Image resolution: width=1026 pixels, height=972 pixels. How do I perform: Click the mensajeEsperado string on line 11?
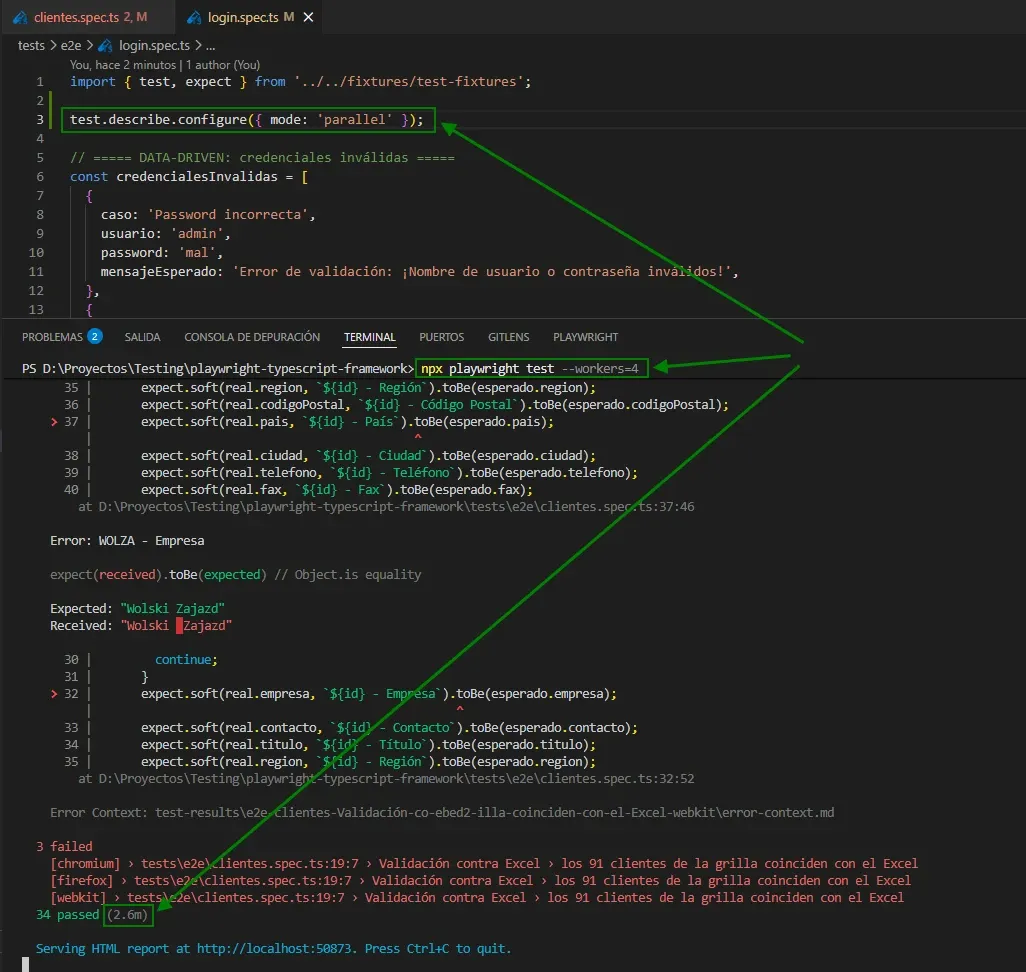482,272
